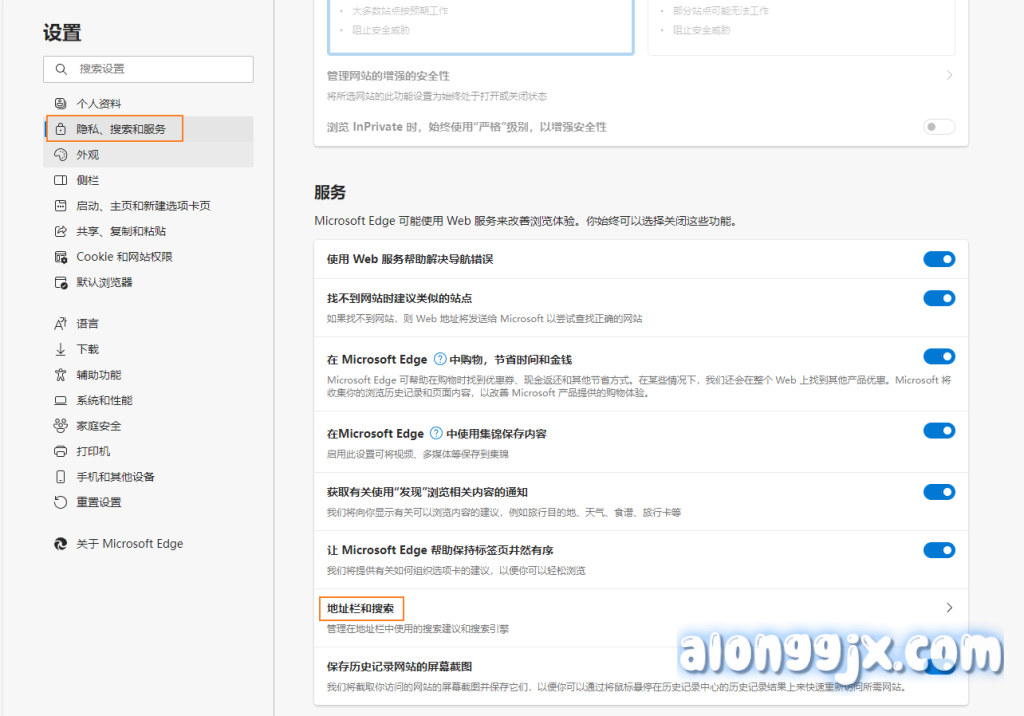1024x716 pixels.
Task: Go to 系统和性能 settings page
Action: coord(104,400)
